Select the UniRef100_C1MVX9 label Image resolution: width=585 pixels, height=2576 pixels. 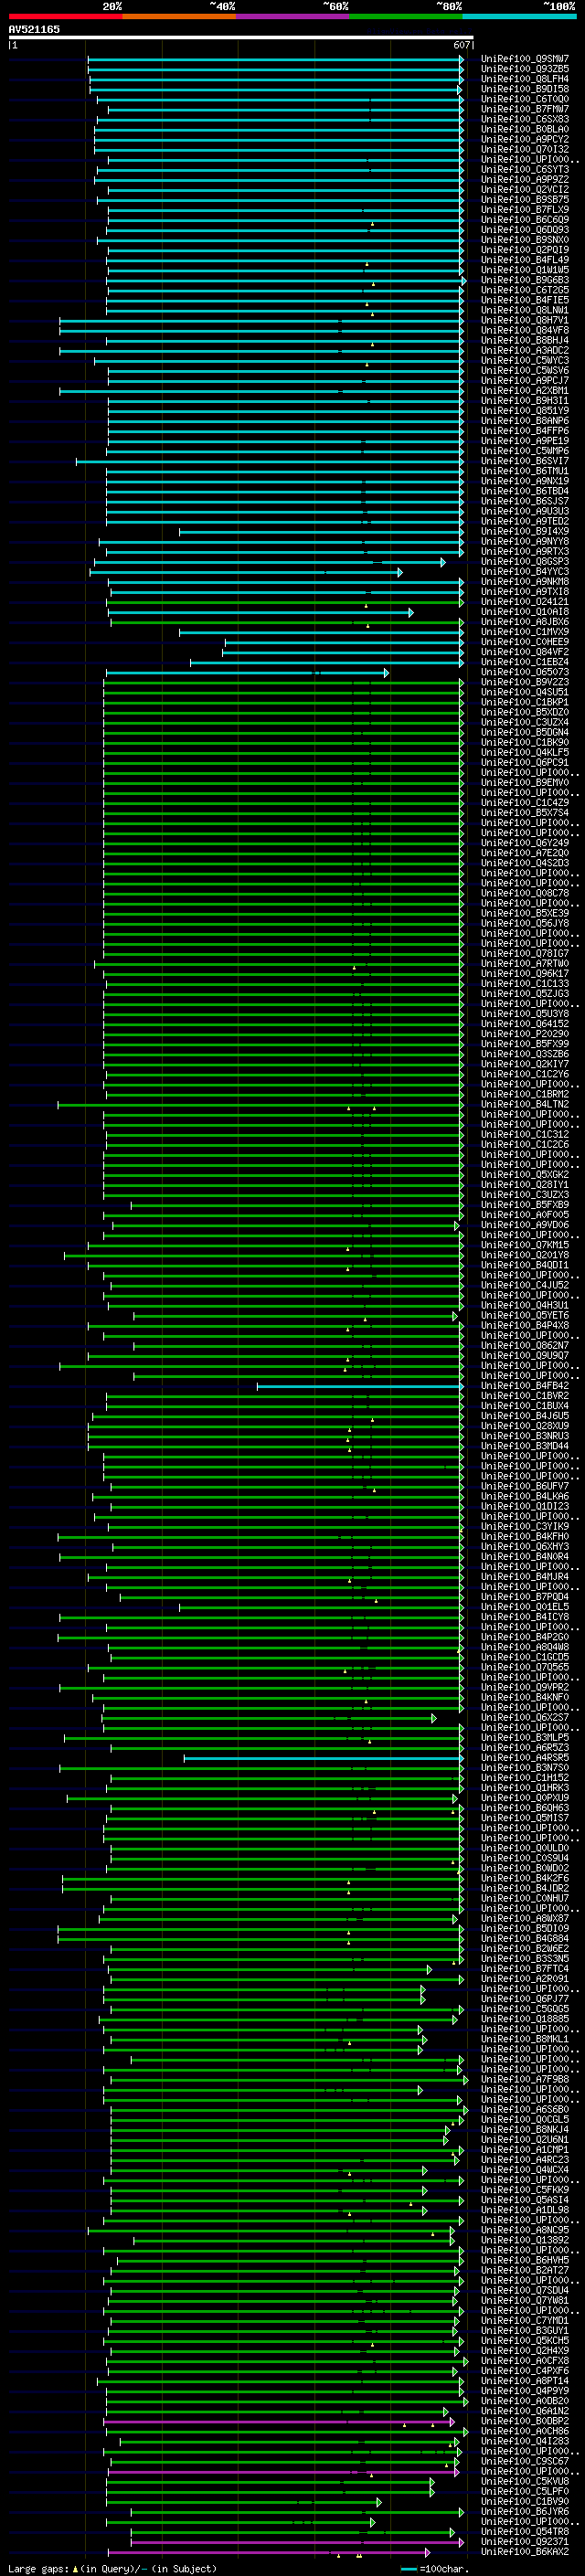(525, 632)
